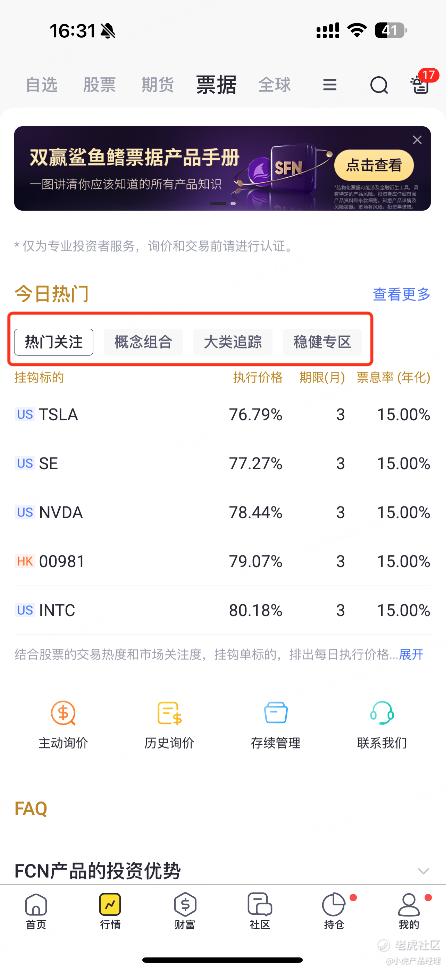Tap the 联系我们 headset icon
This screenshot has height=971, width=448.
(x=382, y=713)
